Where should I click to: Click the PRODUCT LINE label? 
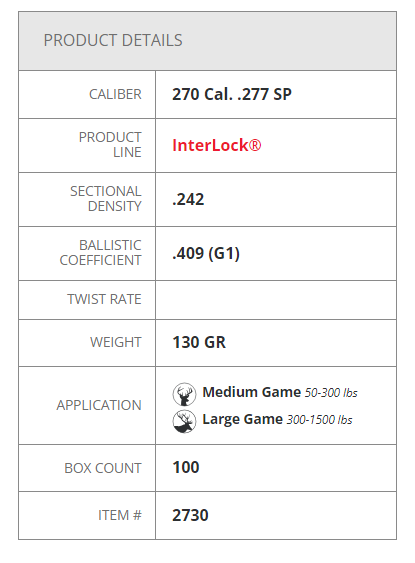110,145
